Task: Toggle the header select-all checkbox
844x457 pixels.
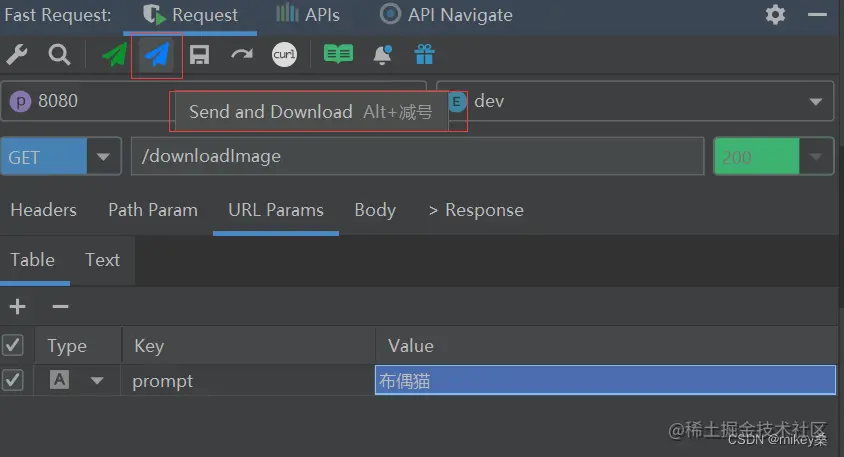Action: click(12, 345)
